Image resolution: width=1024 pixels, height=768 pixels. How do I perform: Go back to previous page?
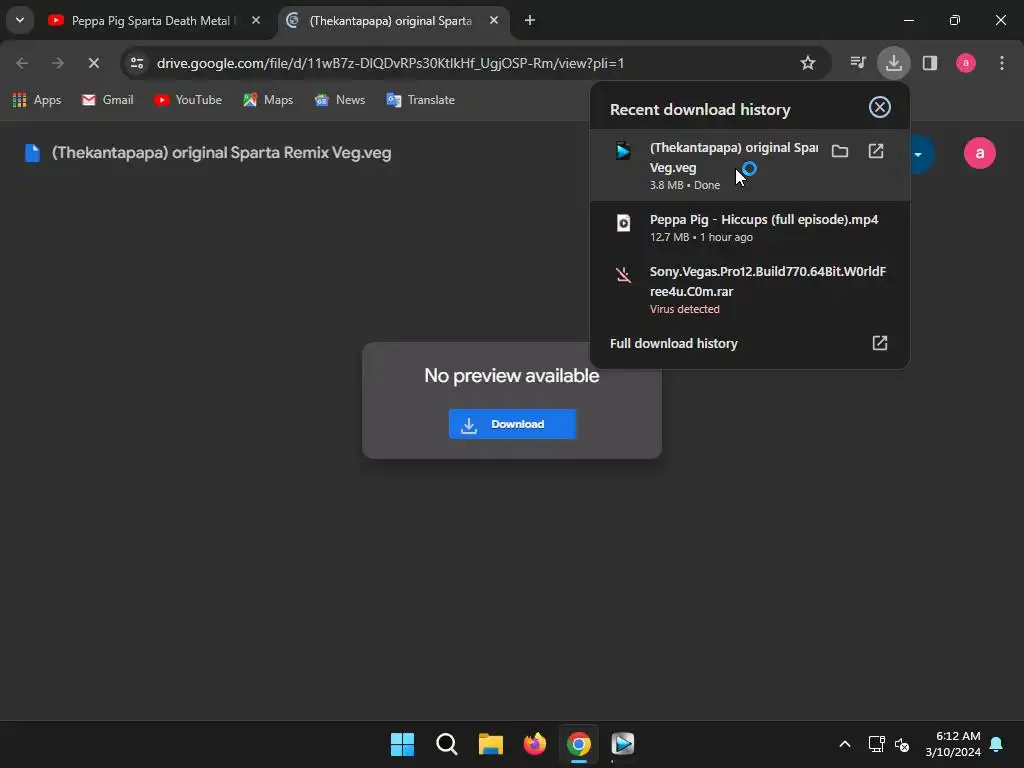point(22,63)
